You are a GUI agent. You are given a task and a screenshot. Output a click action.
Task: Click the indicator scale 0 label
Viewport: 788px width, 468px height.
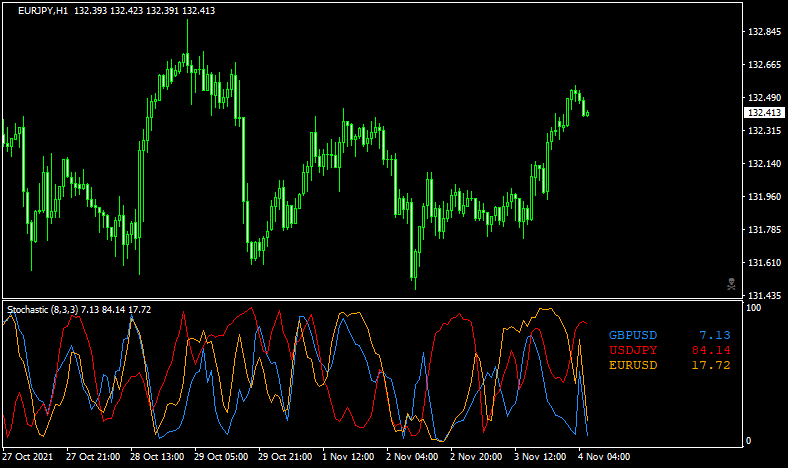(751, 441)
